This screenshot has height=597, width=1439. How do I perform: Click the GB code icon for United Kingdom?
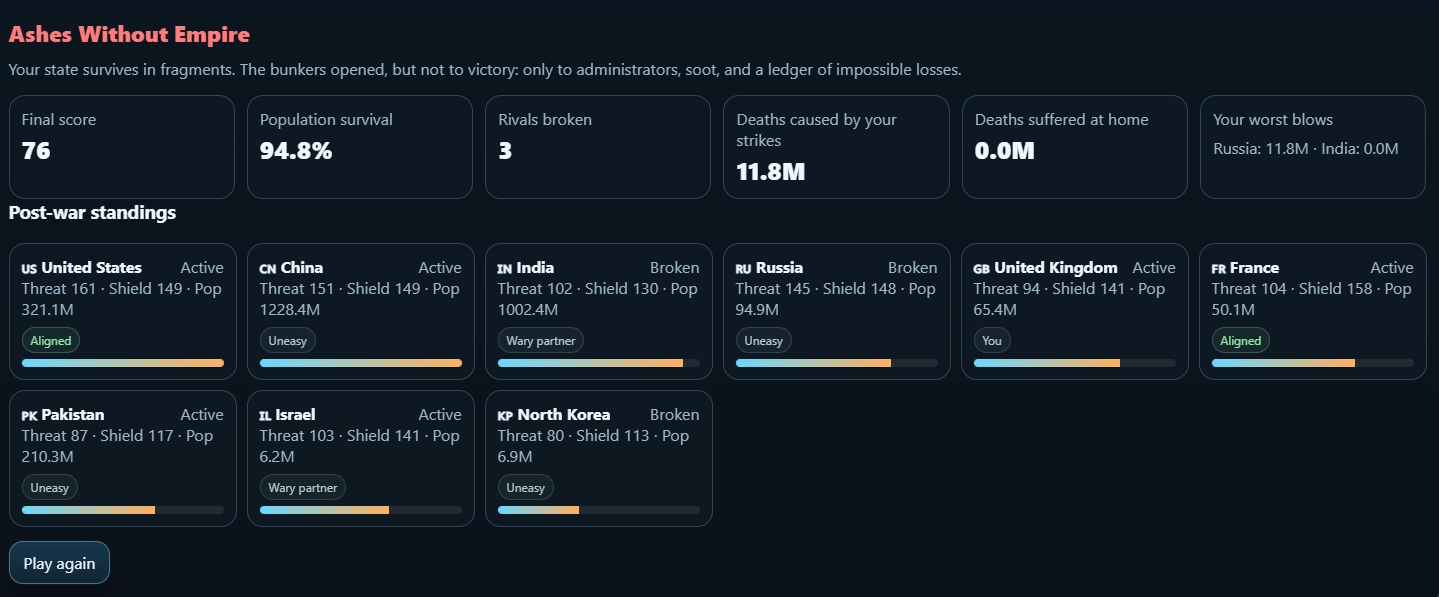[981, 269]
